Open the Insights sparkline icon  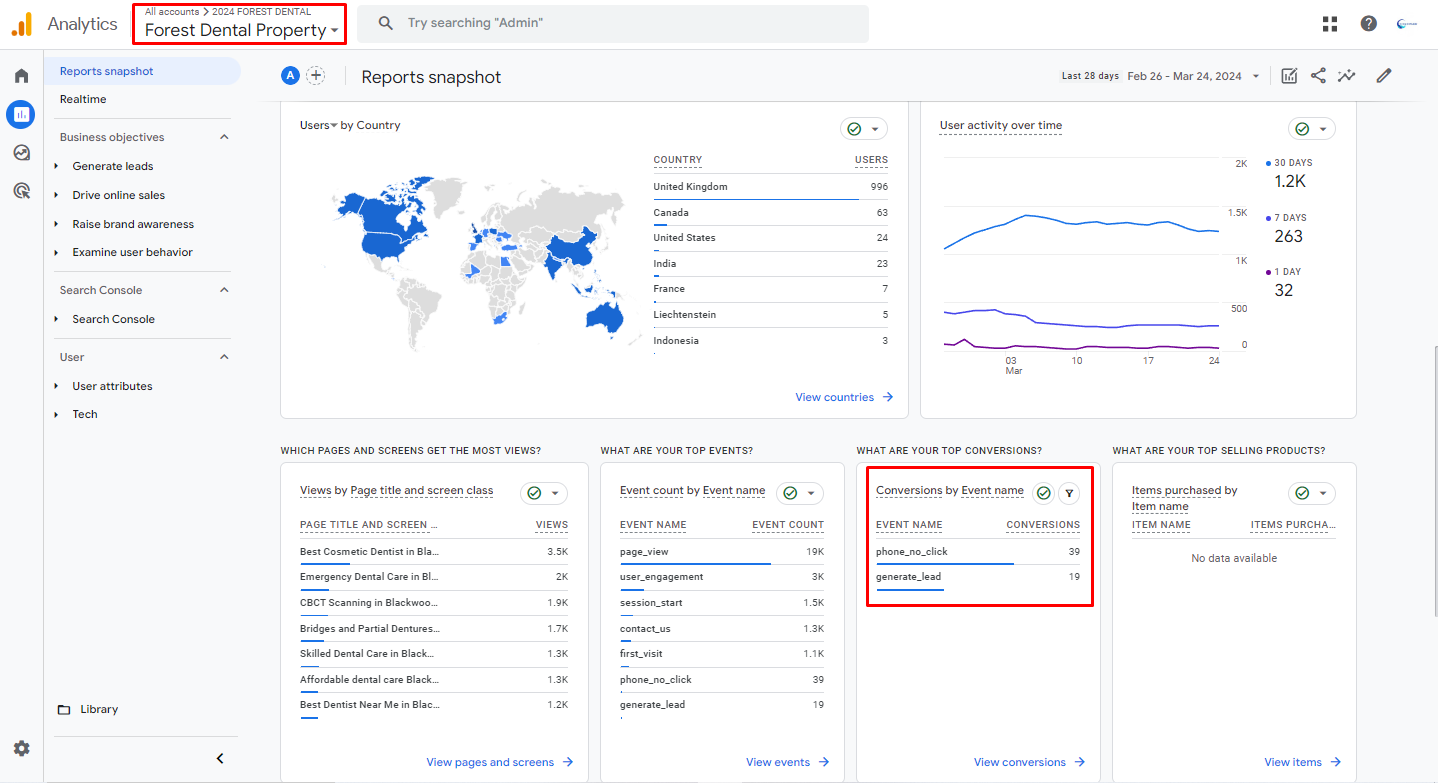coord(1347,76)
